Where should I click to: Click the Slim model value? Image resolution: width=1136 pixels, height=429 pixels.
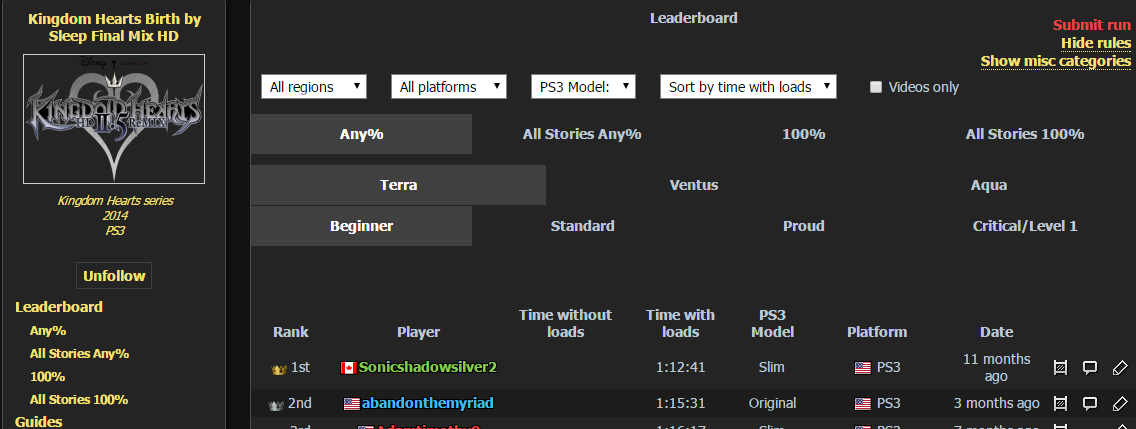pos(772,367)
